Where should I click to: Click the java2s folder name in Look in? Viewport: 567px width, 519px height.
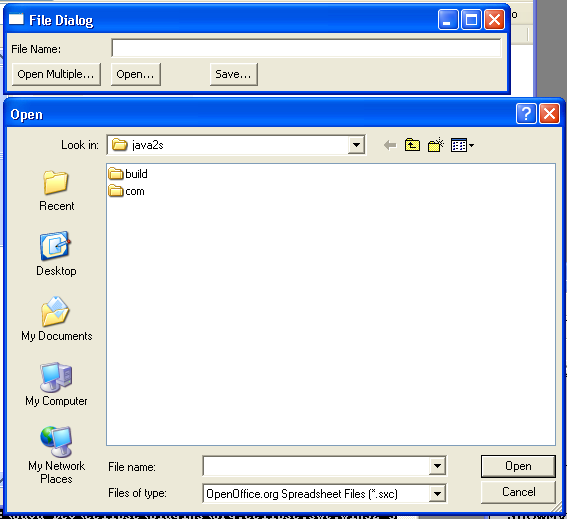click(148, 145)
